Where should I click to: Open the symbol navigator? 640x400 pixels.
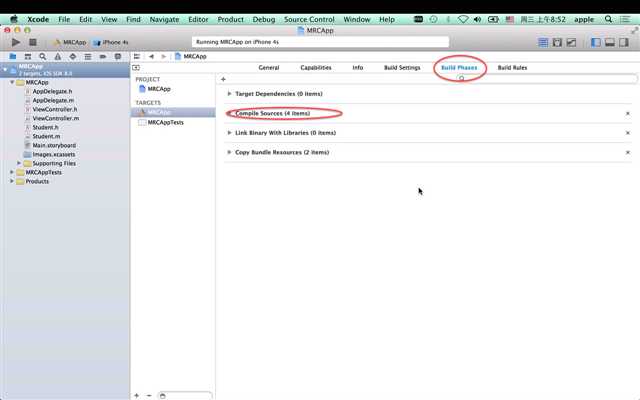[28, 56]
